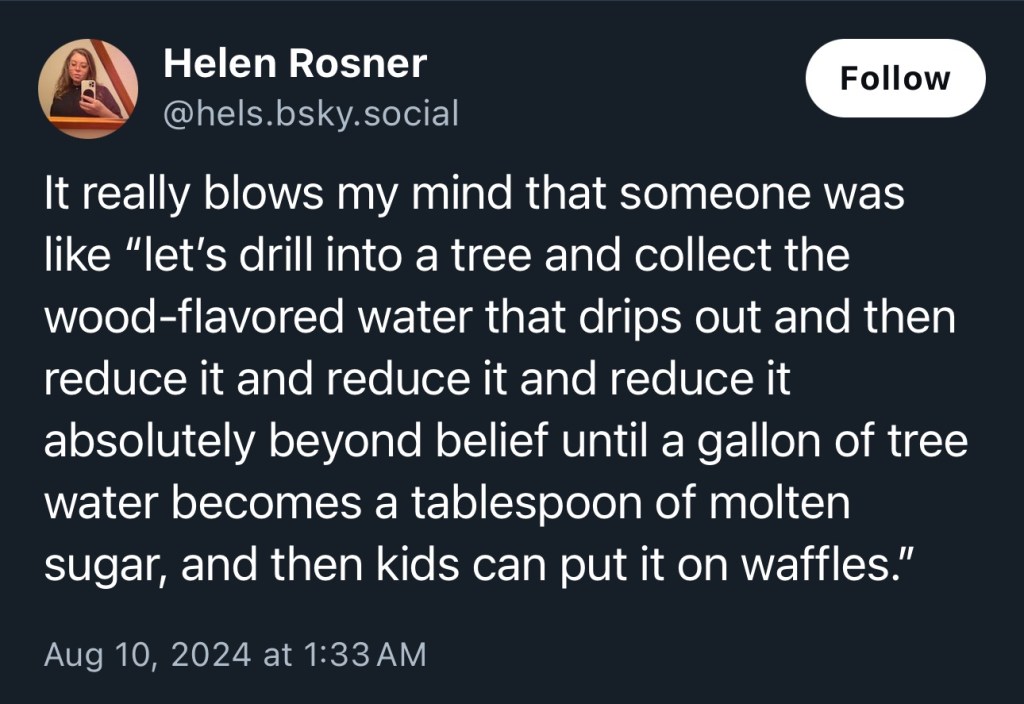The height and width of the screenshot is (704, 1024).
Task: Click the @hels.bsky.social handle
Action: [310, 114]
